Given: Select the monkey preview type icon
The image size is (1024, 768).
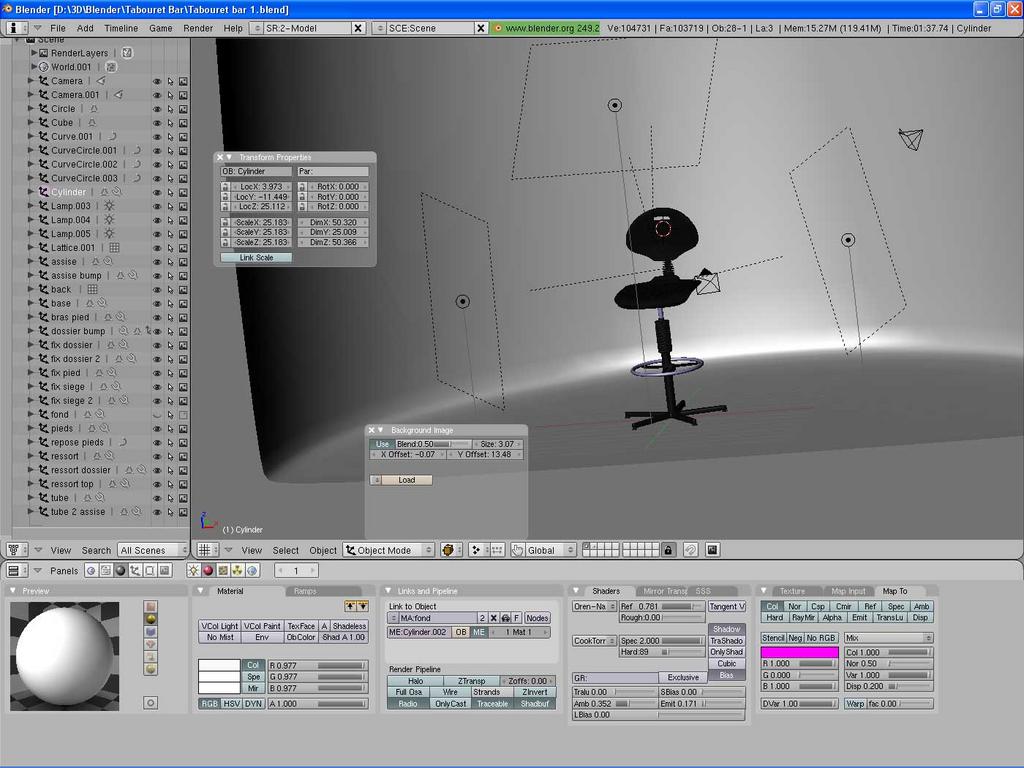Looking at the screenshot, I should (151, 644).
